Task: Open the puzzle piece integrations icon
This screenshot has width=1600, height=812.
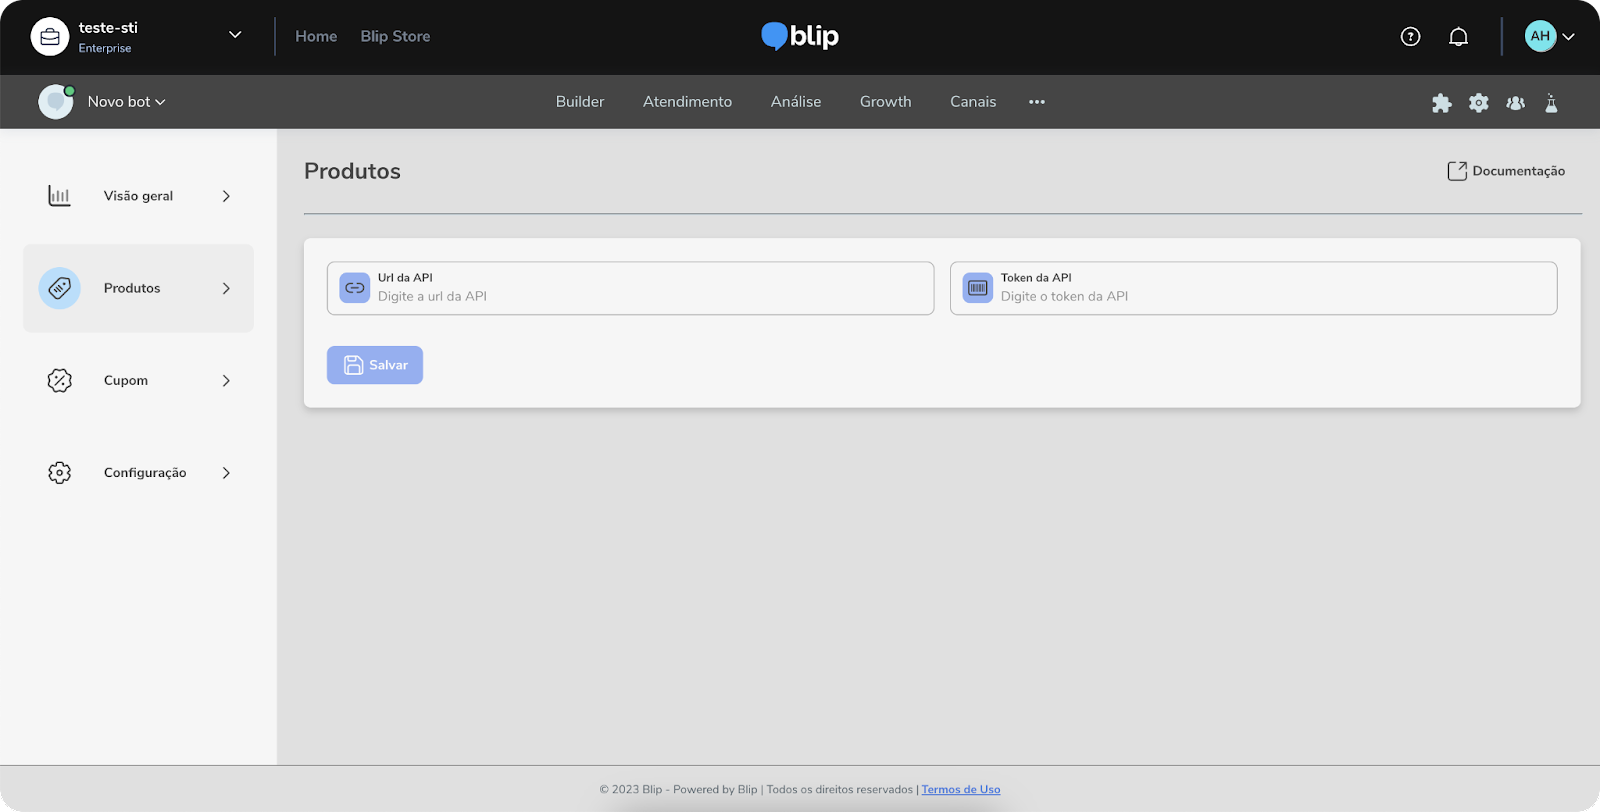Action: (1441, 103)
